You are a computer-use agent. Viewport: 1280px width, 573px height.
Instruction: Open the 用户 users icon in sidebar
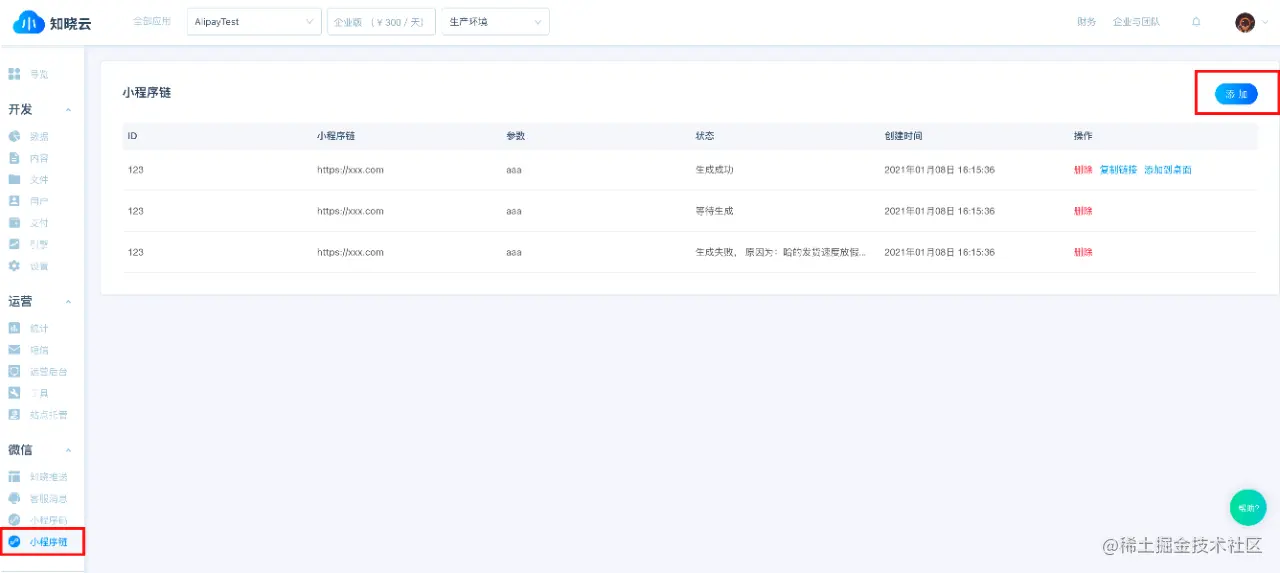(x=14, y=201)
